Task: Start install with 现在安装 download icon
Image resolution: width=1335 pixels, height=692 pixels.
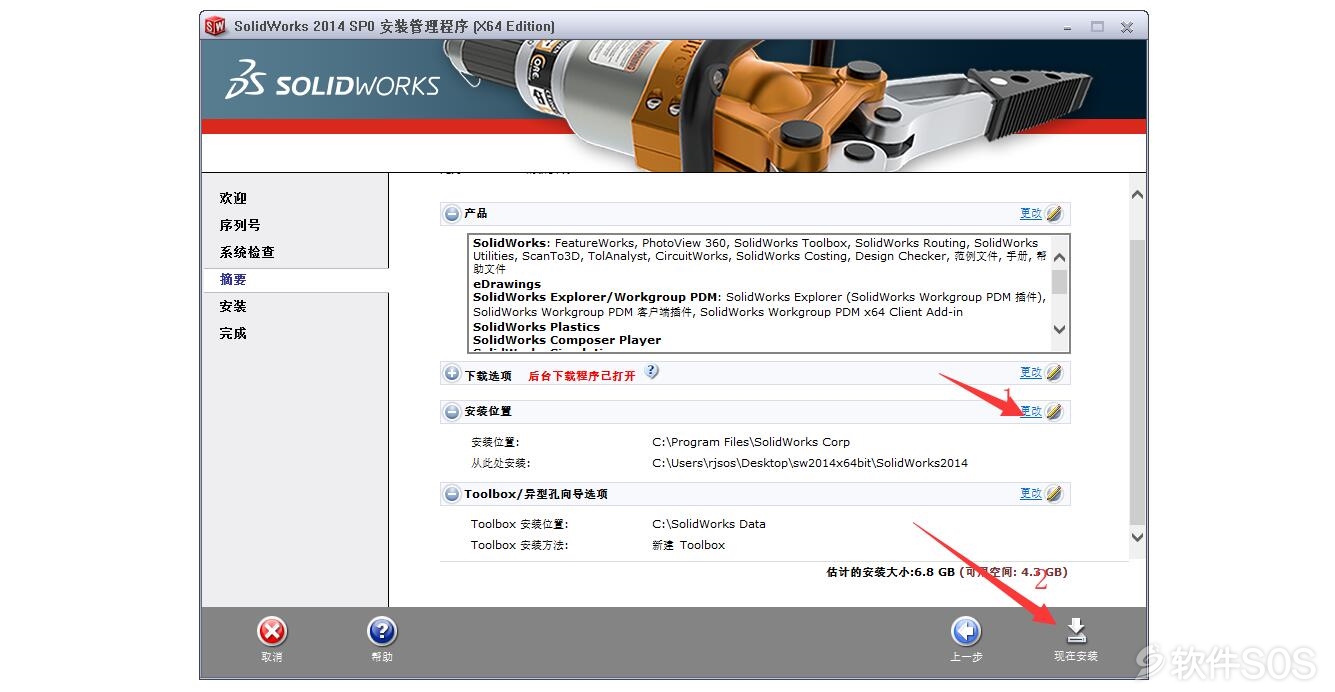Action: (x=1076, y=630)
